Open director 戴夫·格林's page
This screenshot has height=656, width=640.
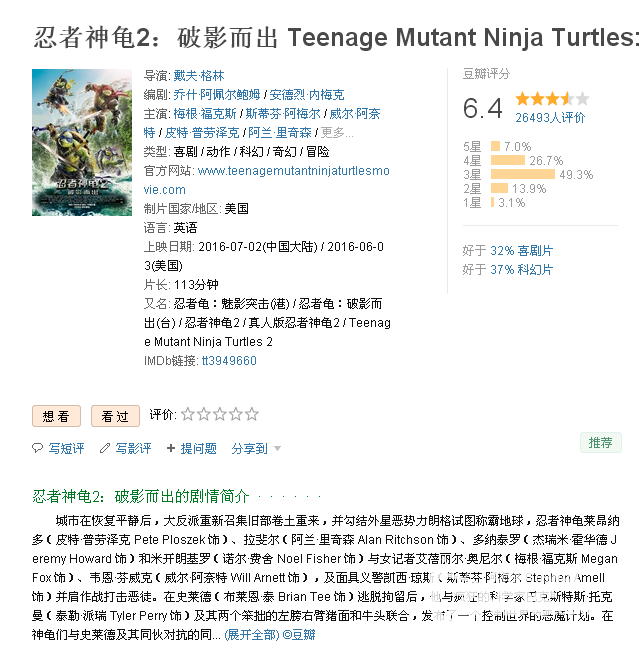click(199, 76)
